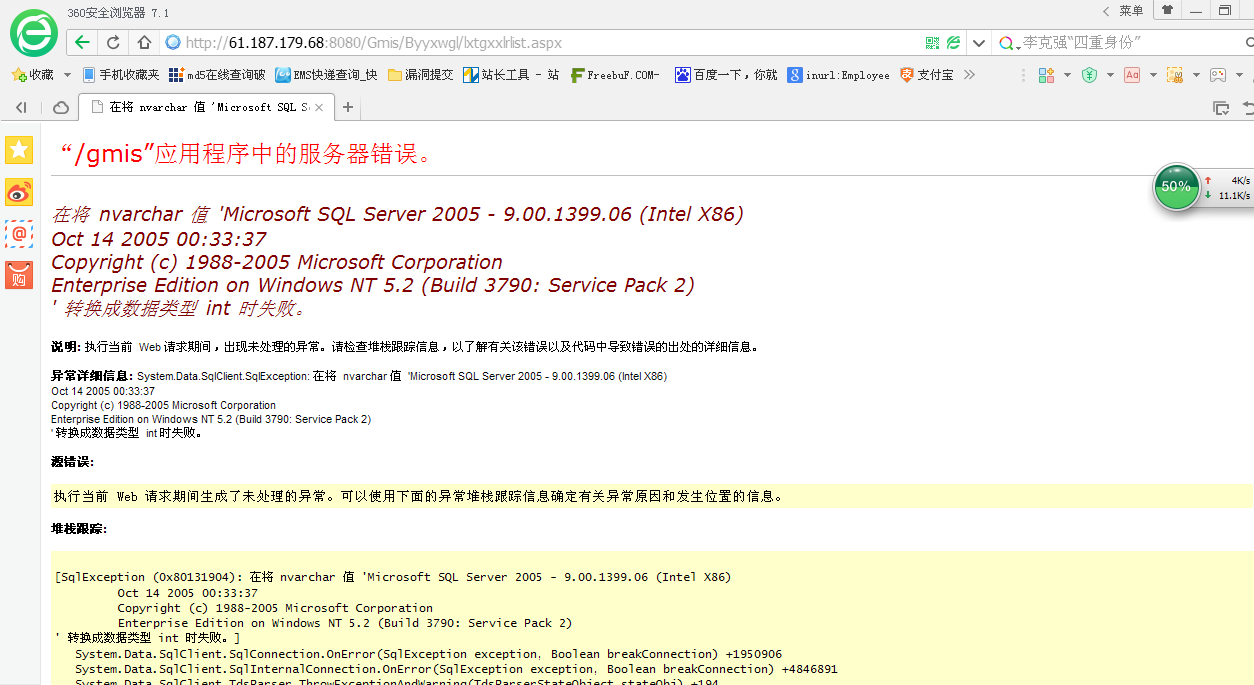Click the red “/gmis” server error heading
This screenshot has width=1254, height=685.
[x=246, y=154]
